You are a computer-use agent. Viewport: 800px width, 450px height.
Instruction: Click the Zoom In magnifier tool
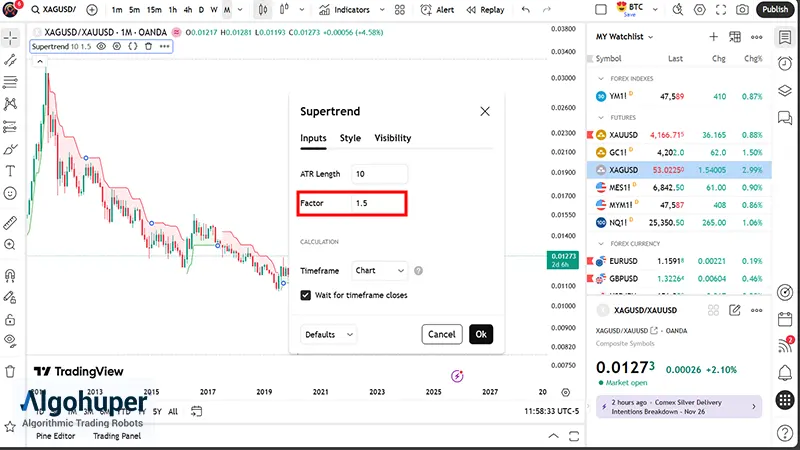coord(11,245)
